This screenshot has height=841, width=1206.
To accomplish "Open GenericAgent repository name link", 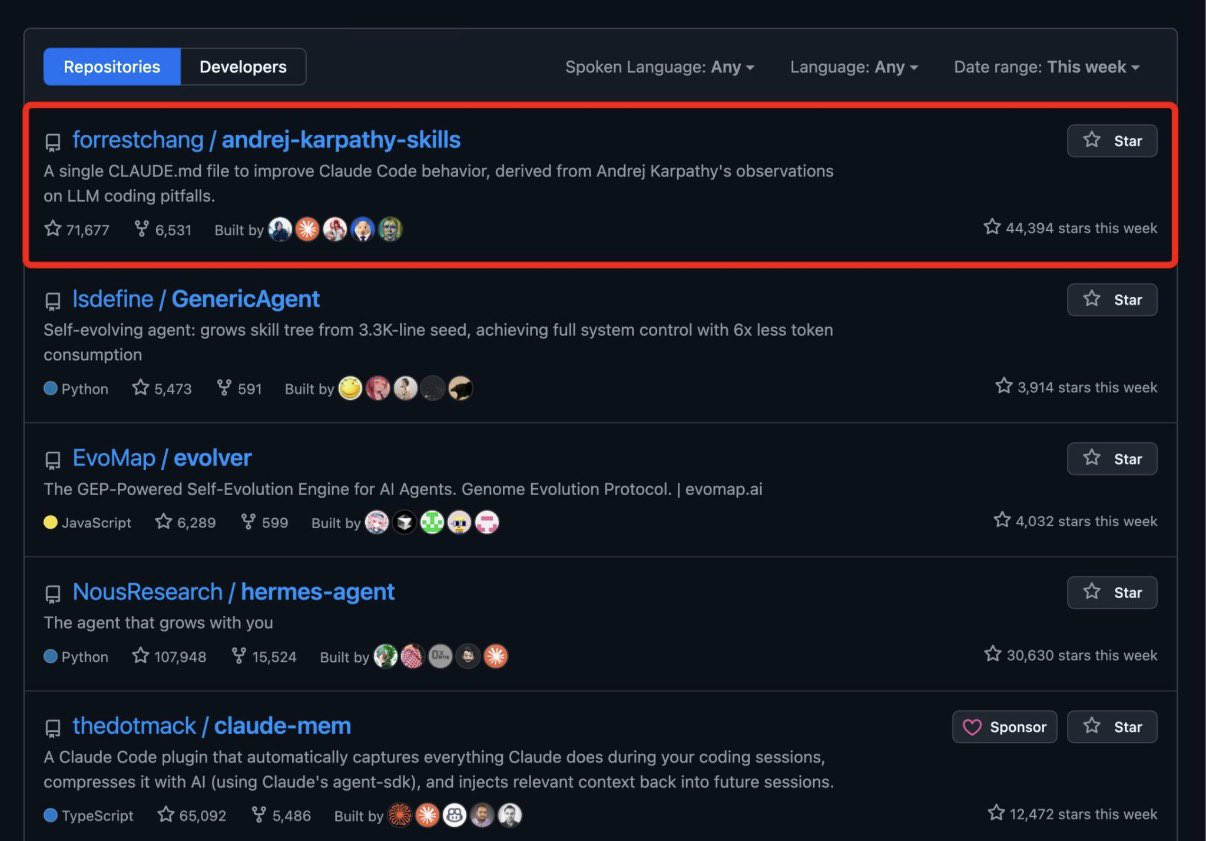I will pyautogui.click(x=246, y=299).
